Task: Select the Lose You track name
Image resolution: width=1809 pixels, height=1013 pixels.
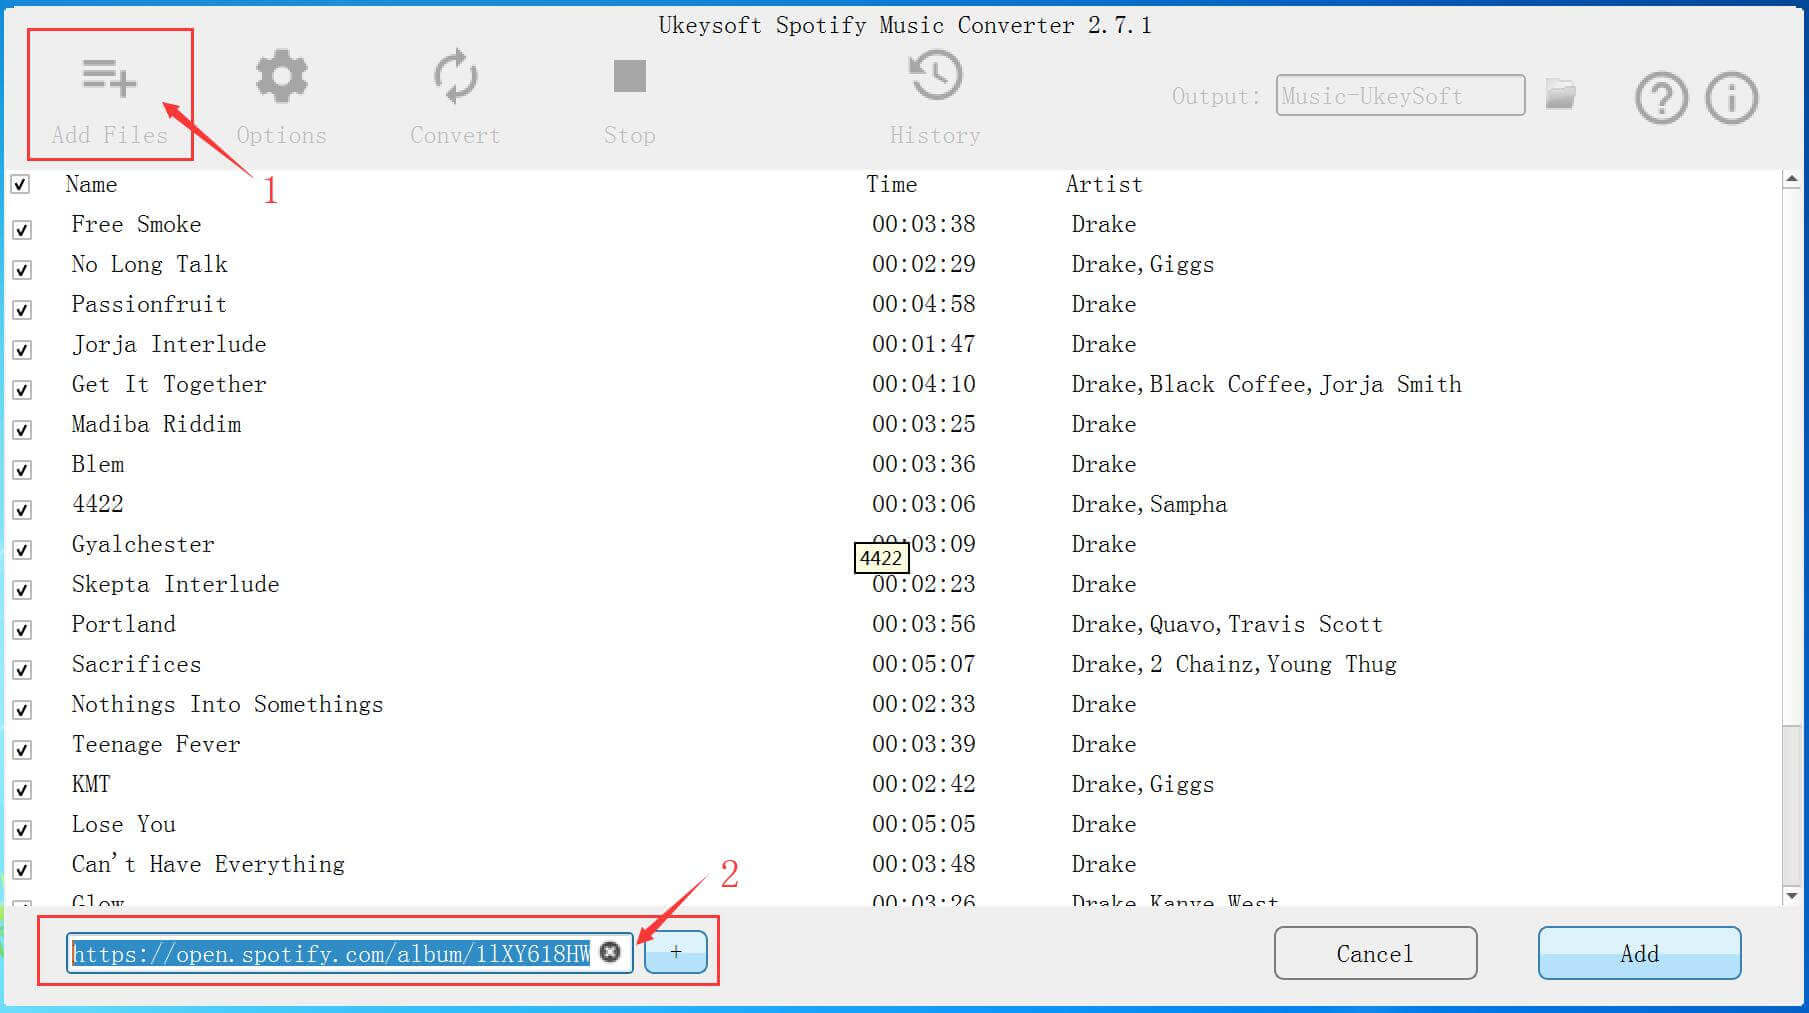Action: 123,824
